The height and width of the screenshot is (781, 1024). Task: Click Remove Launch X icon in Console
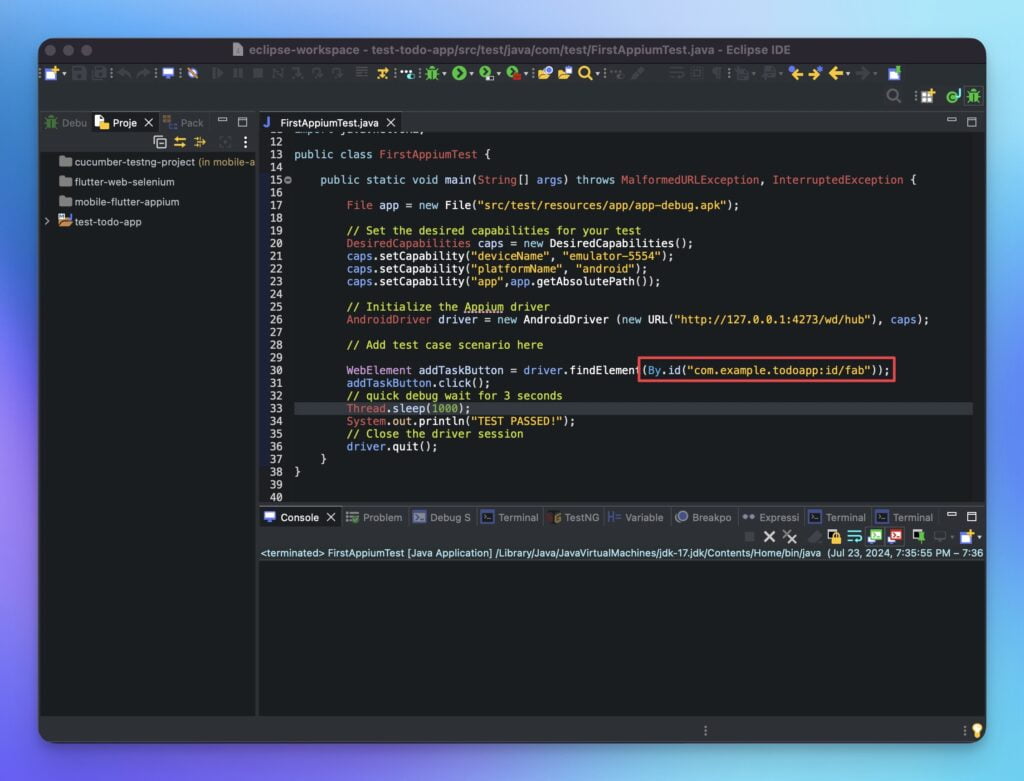769,537
